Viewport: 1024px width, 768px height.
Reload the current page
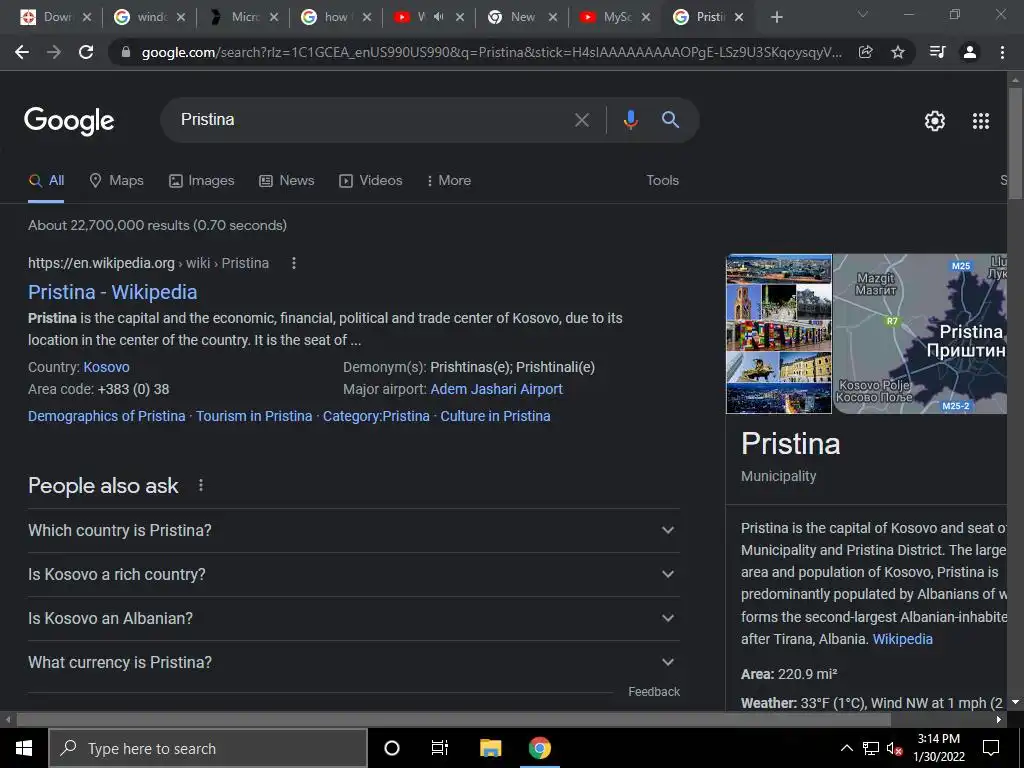[x=86, y=52]
